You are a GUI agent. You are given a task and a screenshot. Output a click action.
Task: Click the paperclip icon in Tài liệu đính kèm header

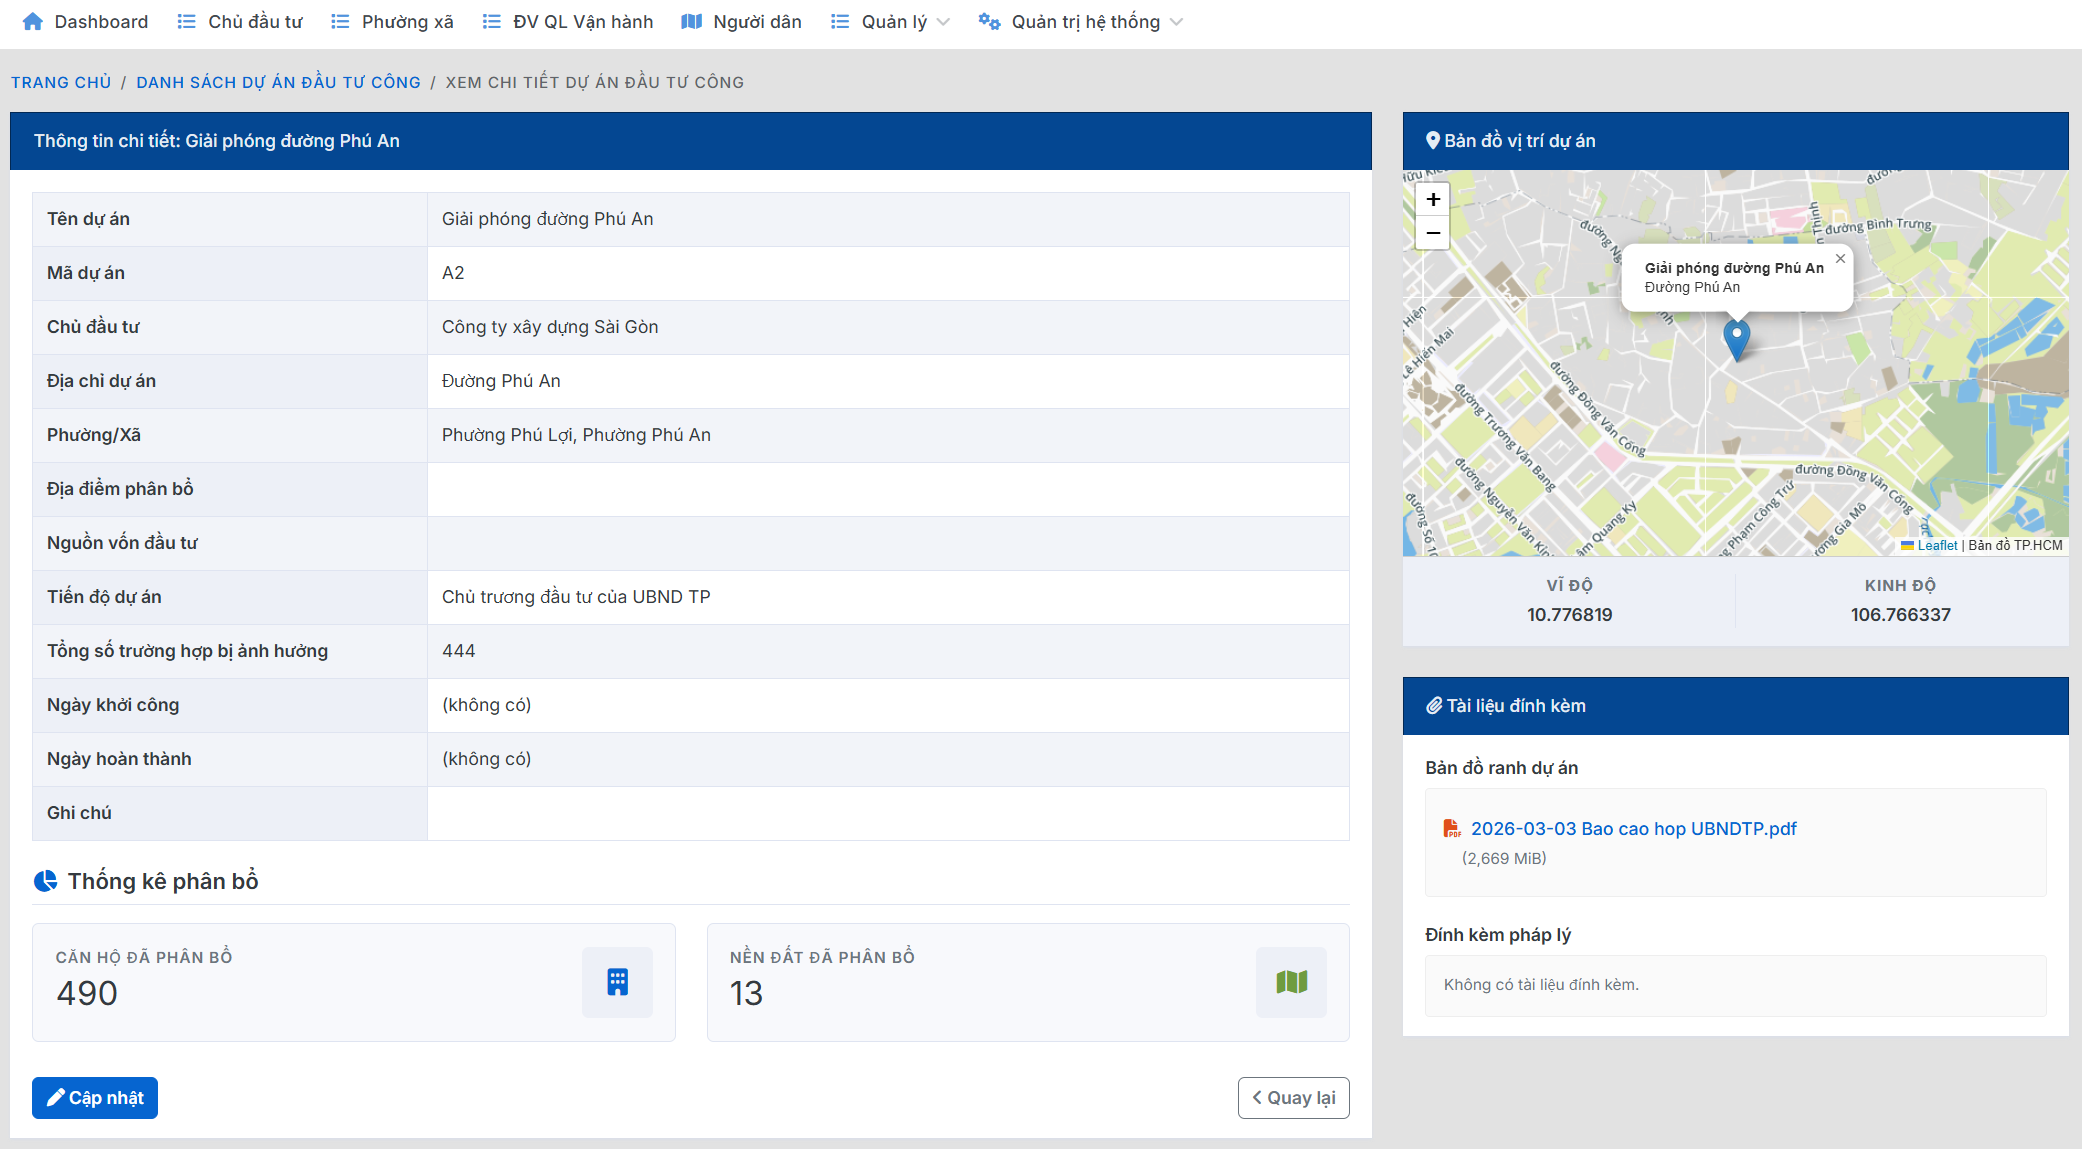tap(1434, 706)
